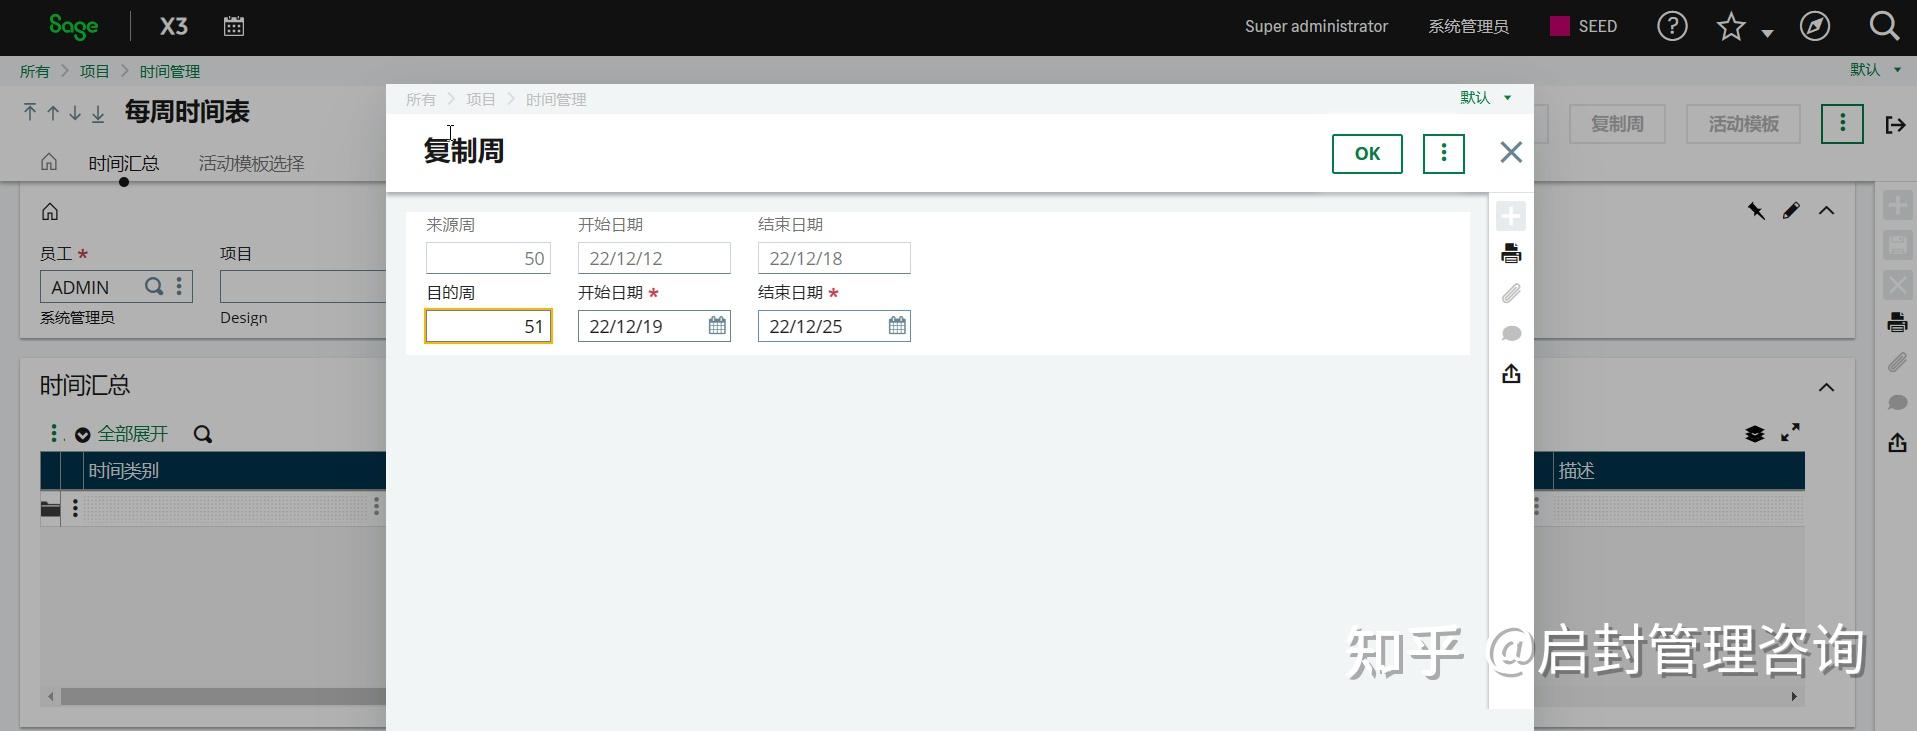Go to the last record arrow
The width and height of the screenshot is (1917, 731).
pos(98,113)
